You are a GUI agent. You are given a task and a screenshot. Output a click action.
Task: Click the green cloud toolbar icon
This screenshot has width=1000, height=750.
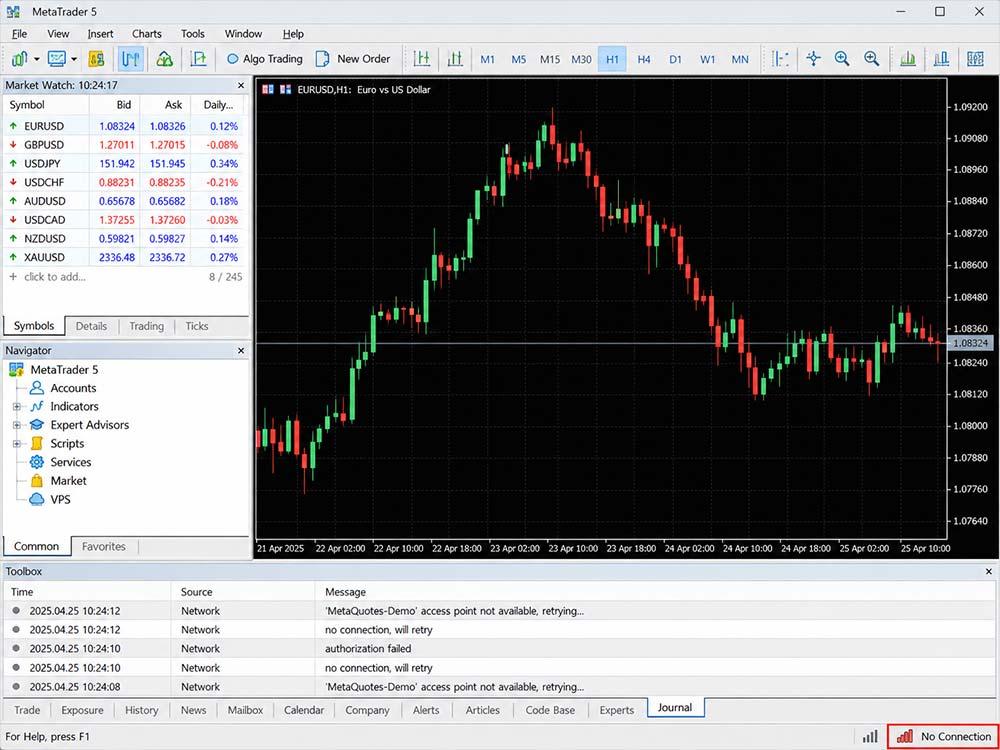(165, 59)
